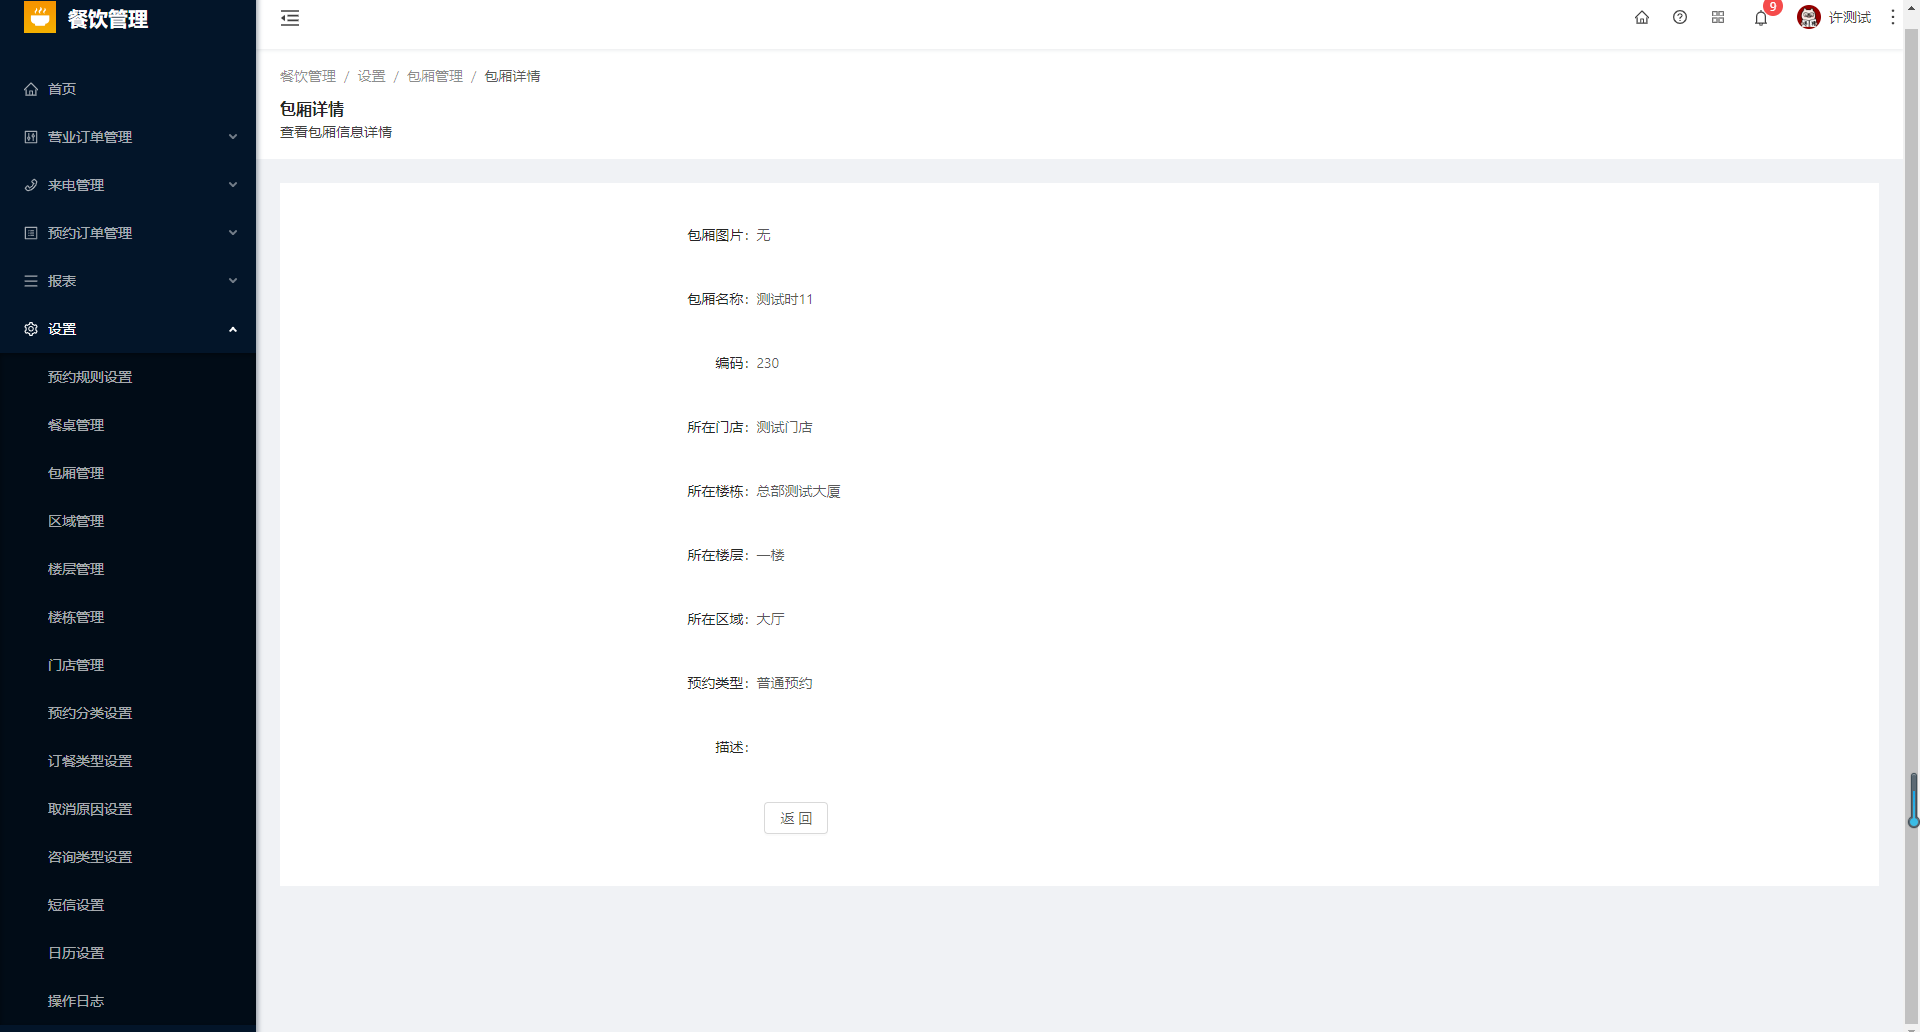Click the bars icon beside 报表
This screenshot has width=1920, height=1032.
point(31,281)
